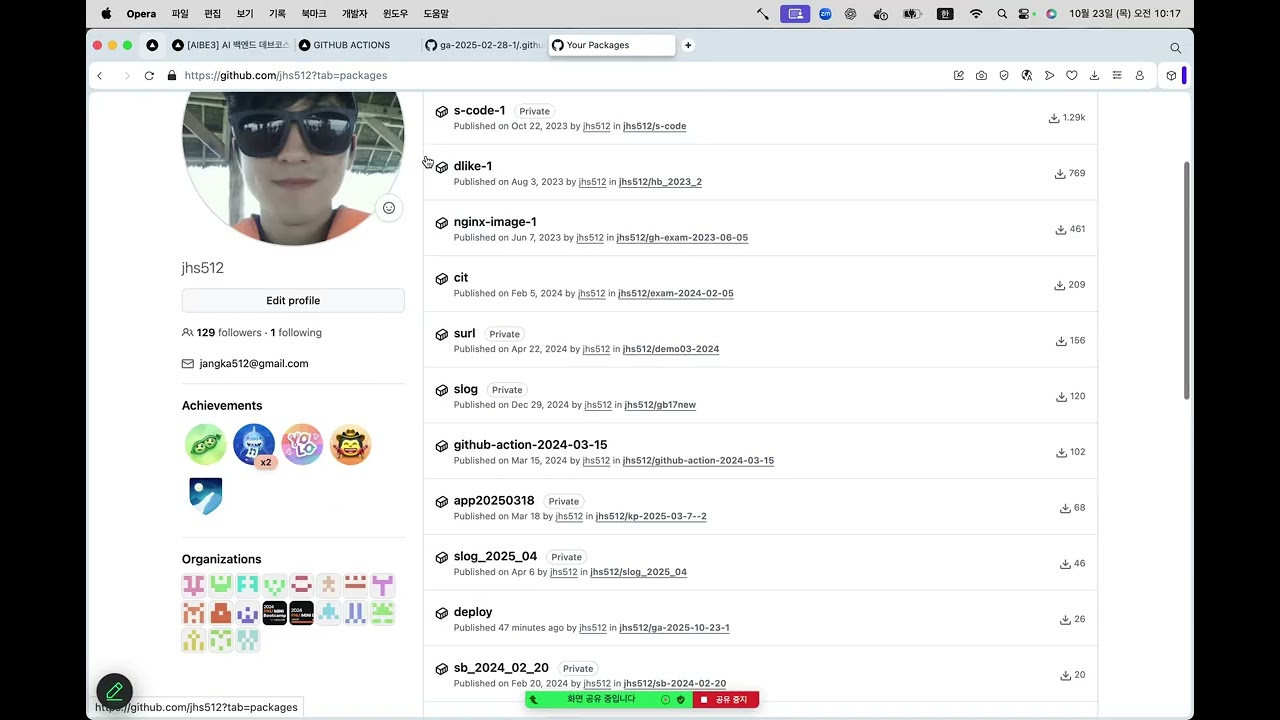Switch to the AIBE3 AI 백엔드 tab

coord(230,45)
